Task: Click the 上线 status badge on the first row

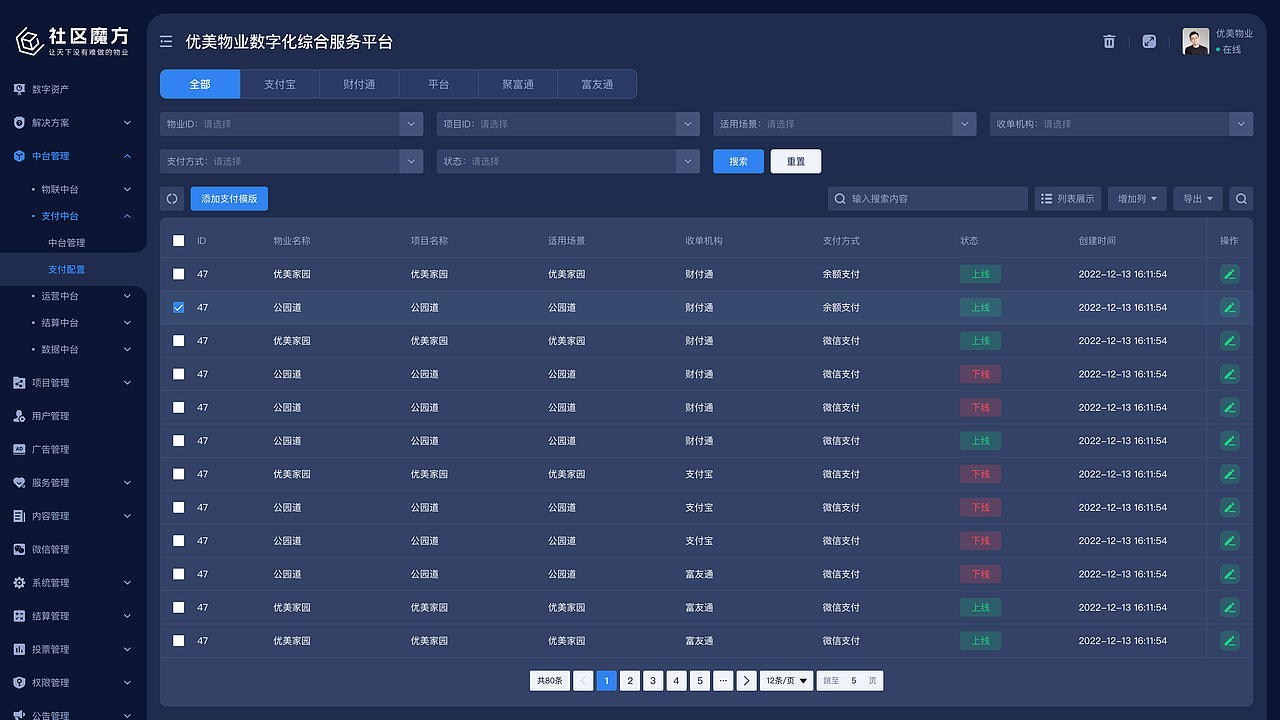Action: tap(980, 274)
